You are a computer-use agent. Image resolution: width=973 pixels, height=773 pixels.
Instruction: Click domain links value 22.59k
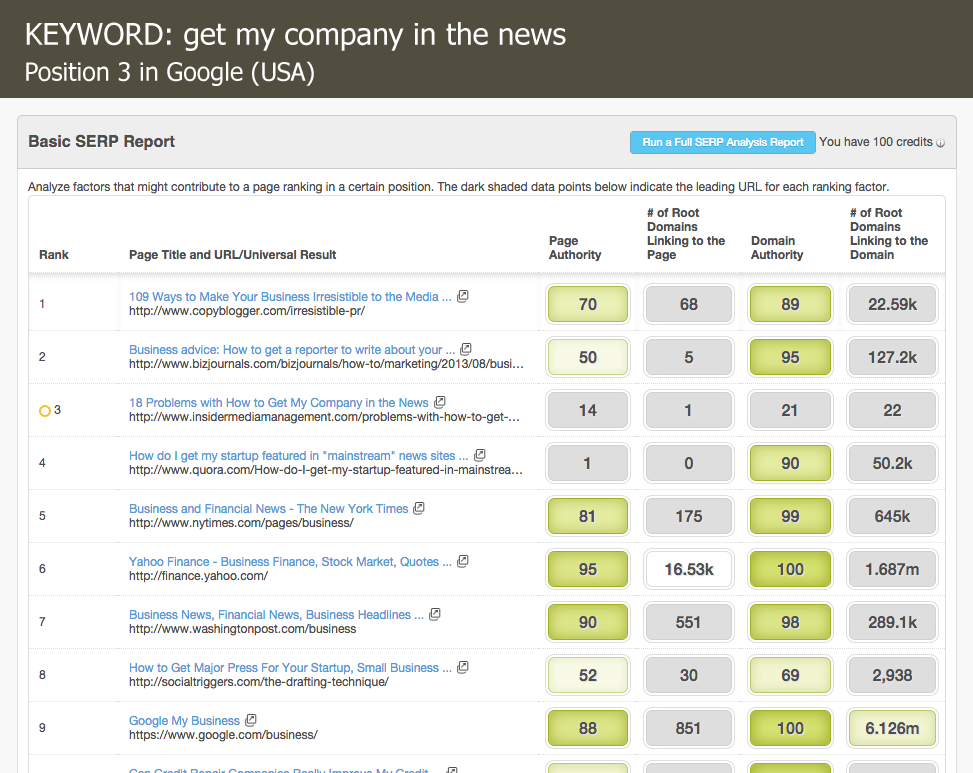click(x=892, y=304)
